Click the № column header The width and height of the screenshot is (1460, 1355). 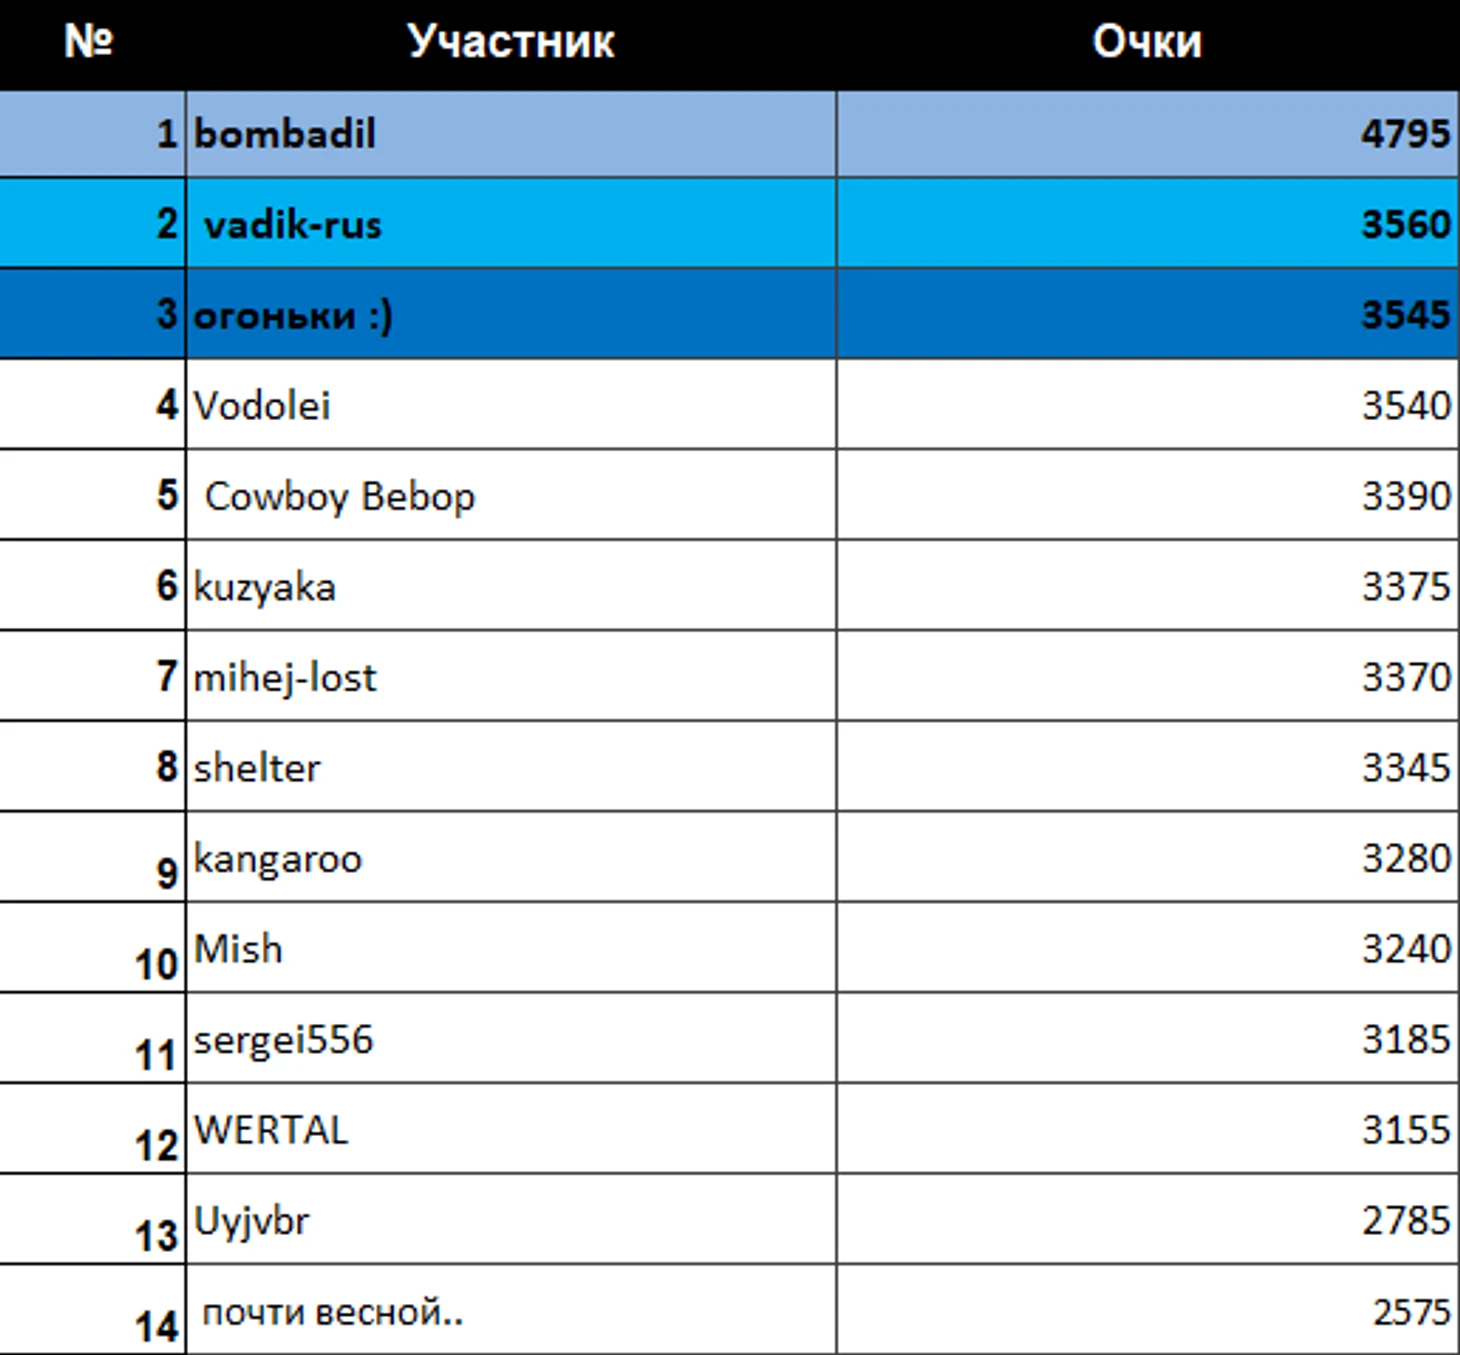pyautogui.click(x=90, y=42)
